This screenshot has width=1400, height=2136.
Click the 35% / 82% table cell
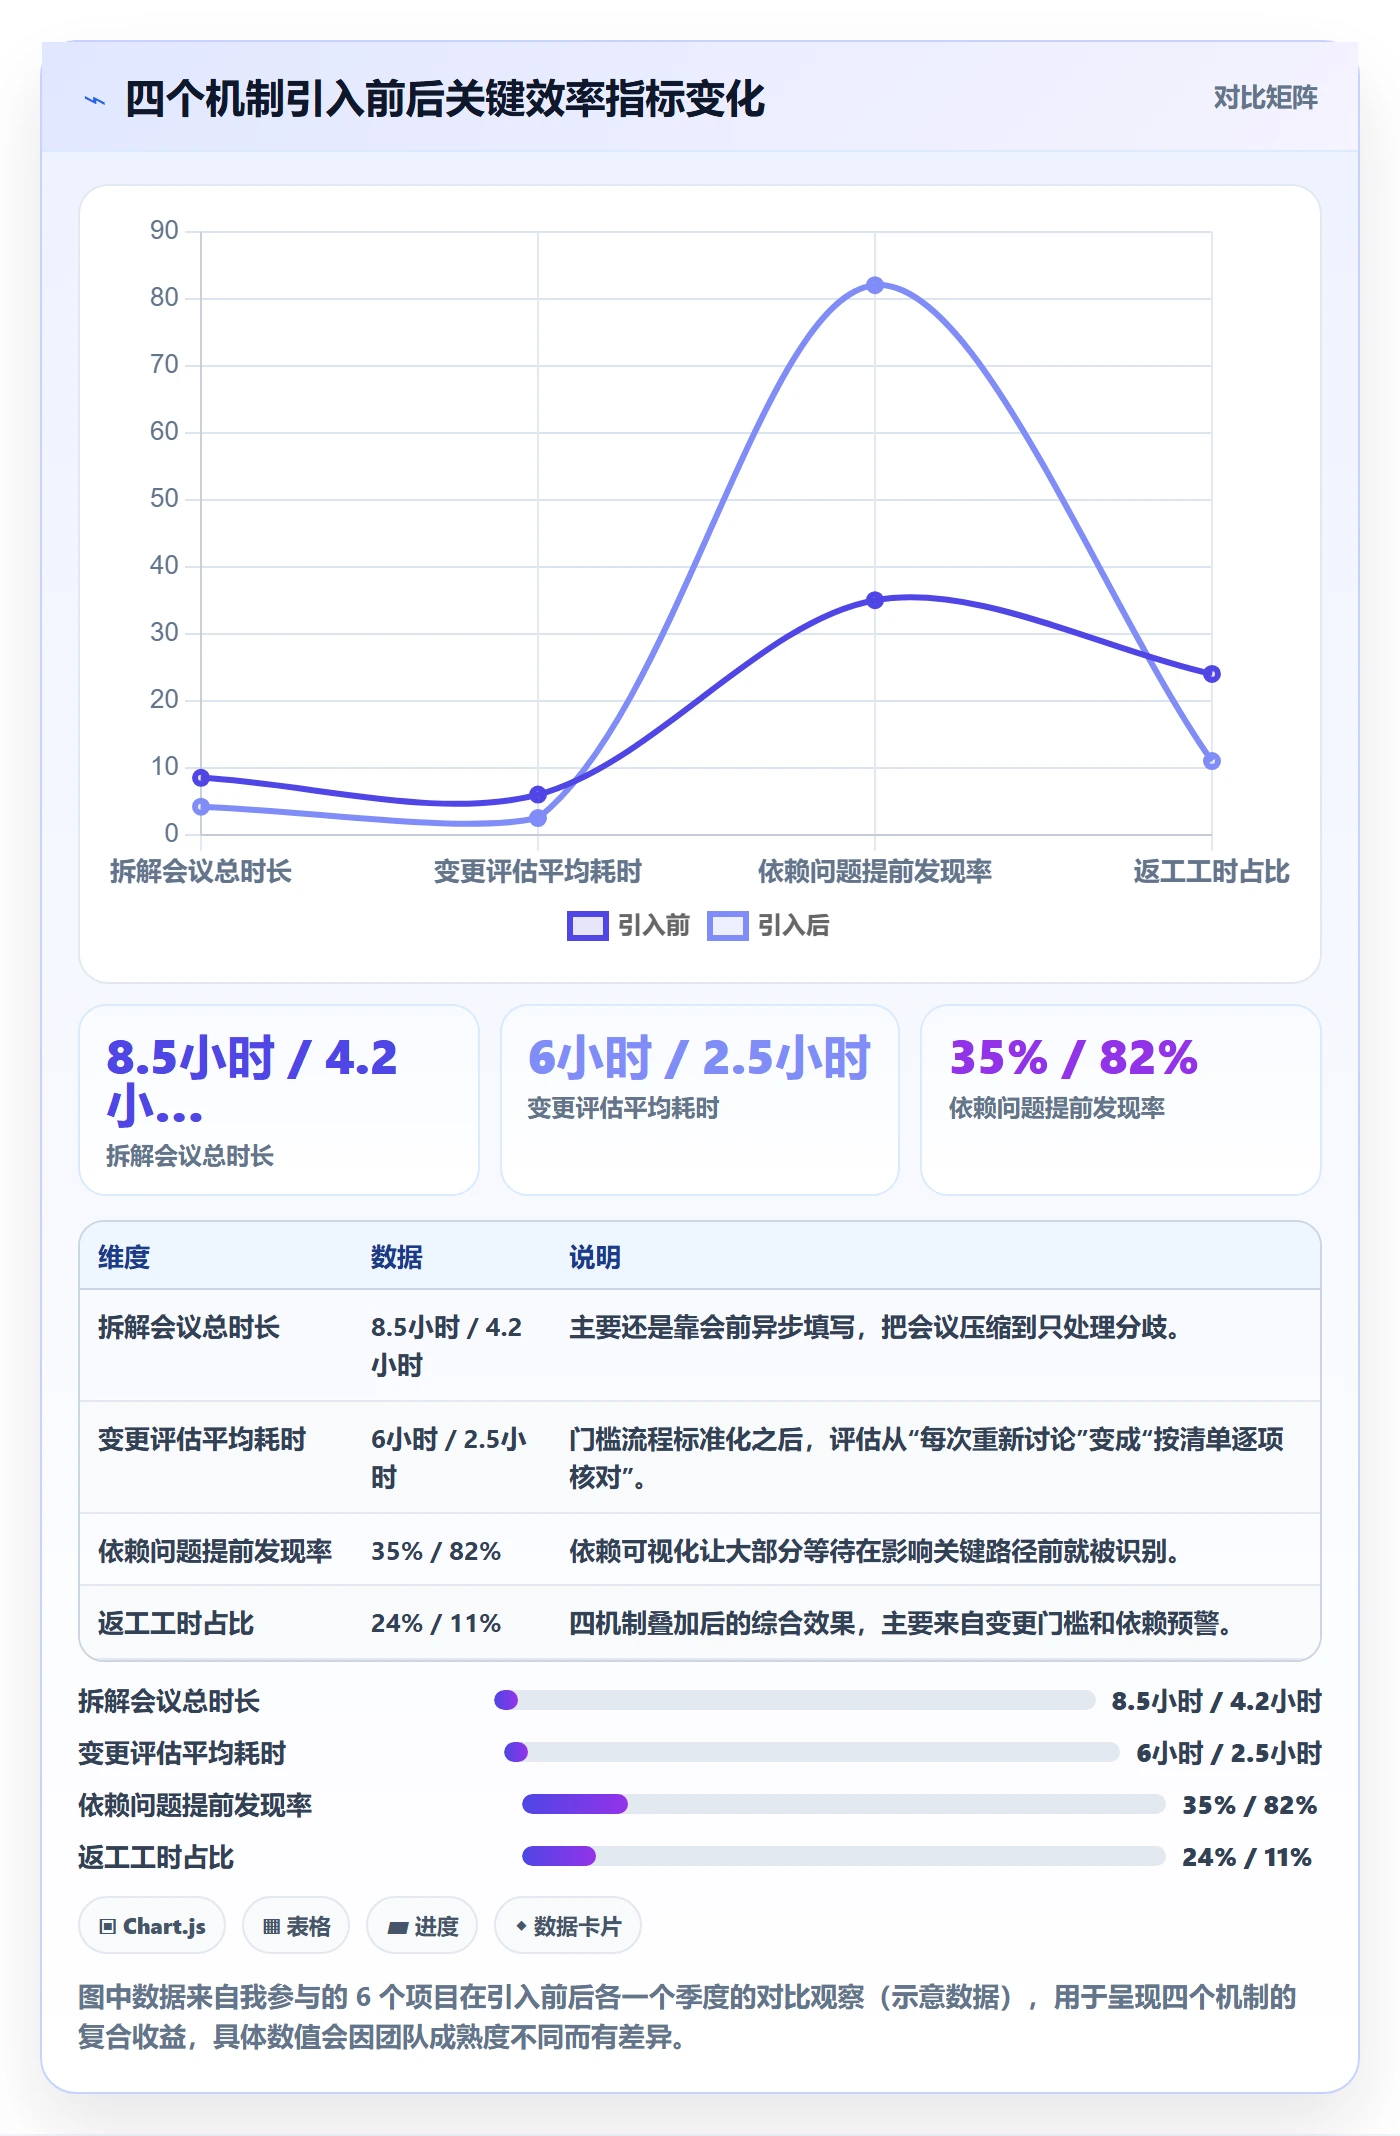point(436,1551)
